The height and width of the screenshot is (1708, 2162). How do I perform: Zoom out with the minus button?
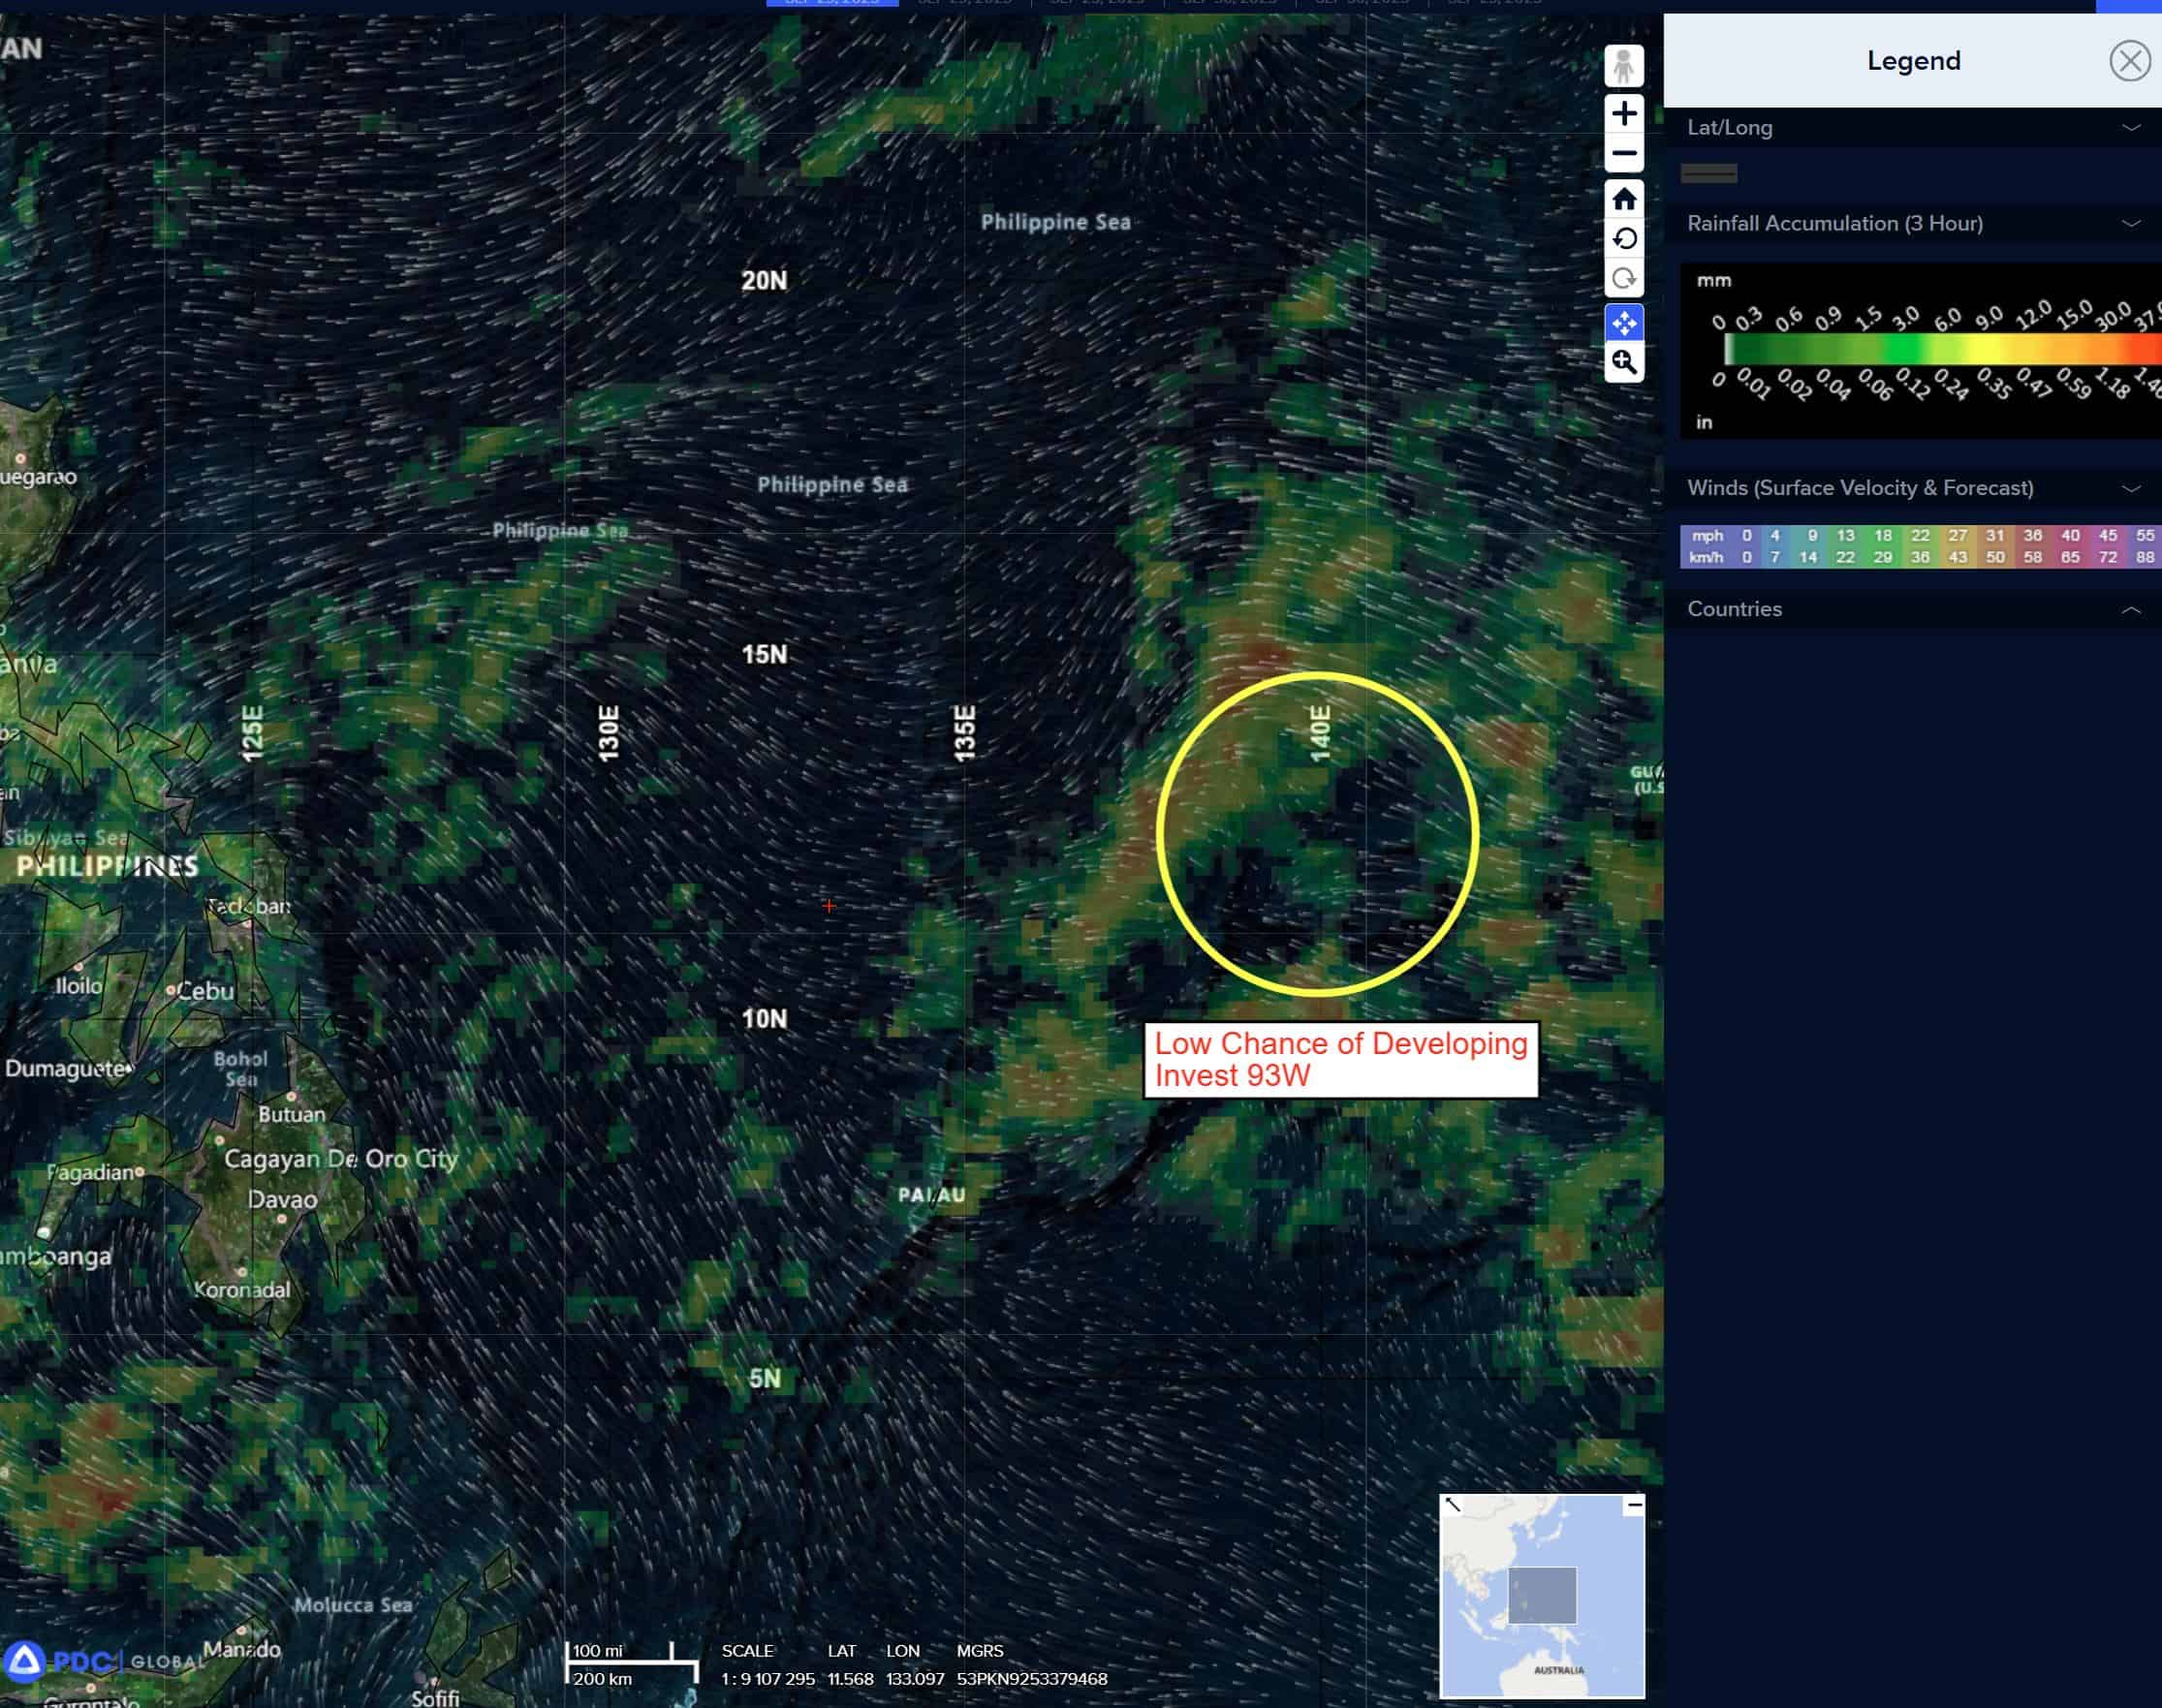pyautogui.click(x=1623, y=154)
